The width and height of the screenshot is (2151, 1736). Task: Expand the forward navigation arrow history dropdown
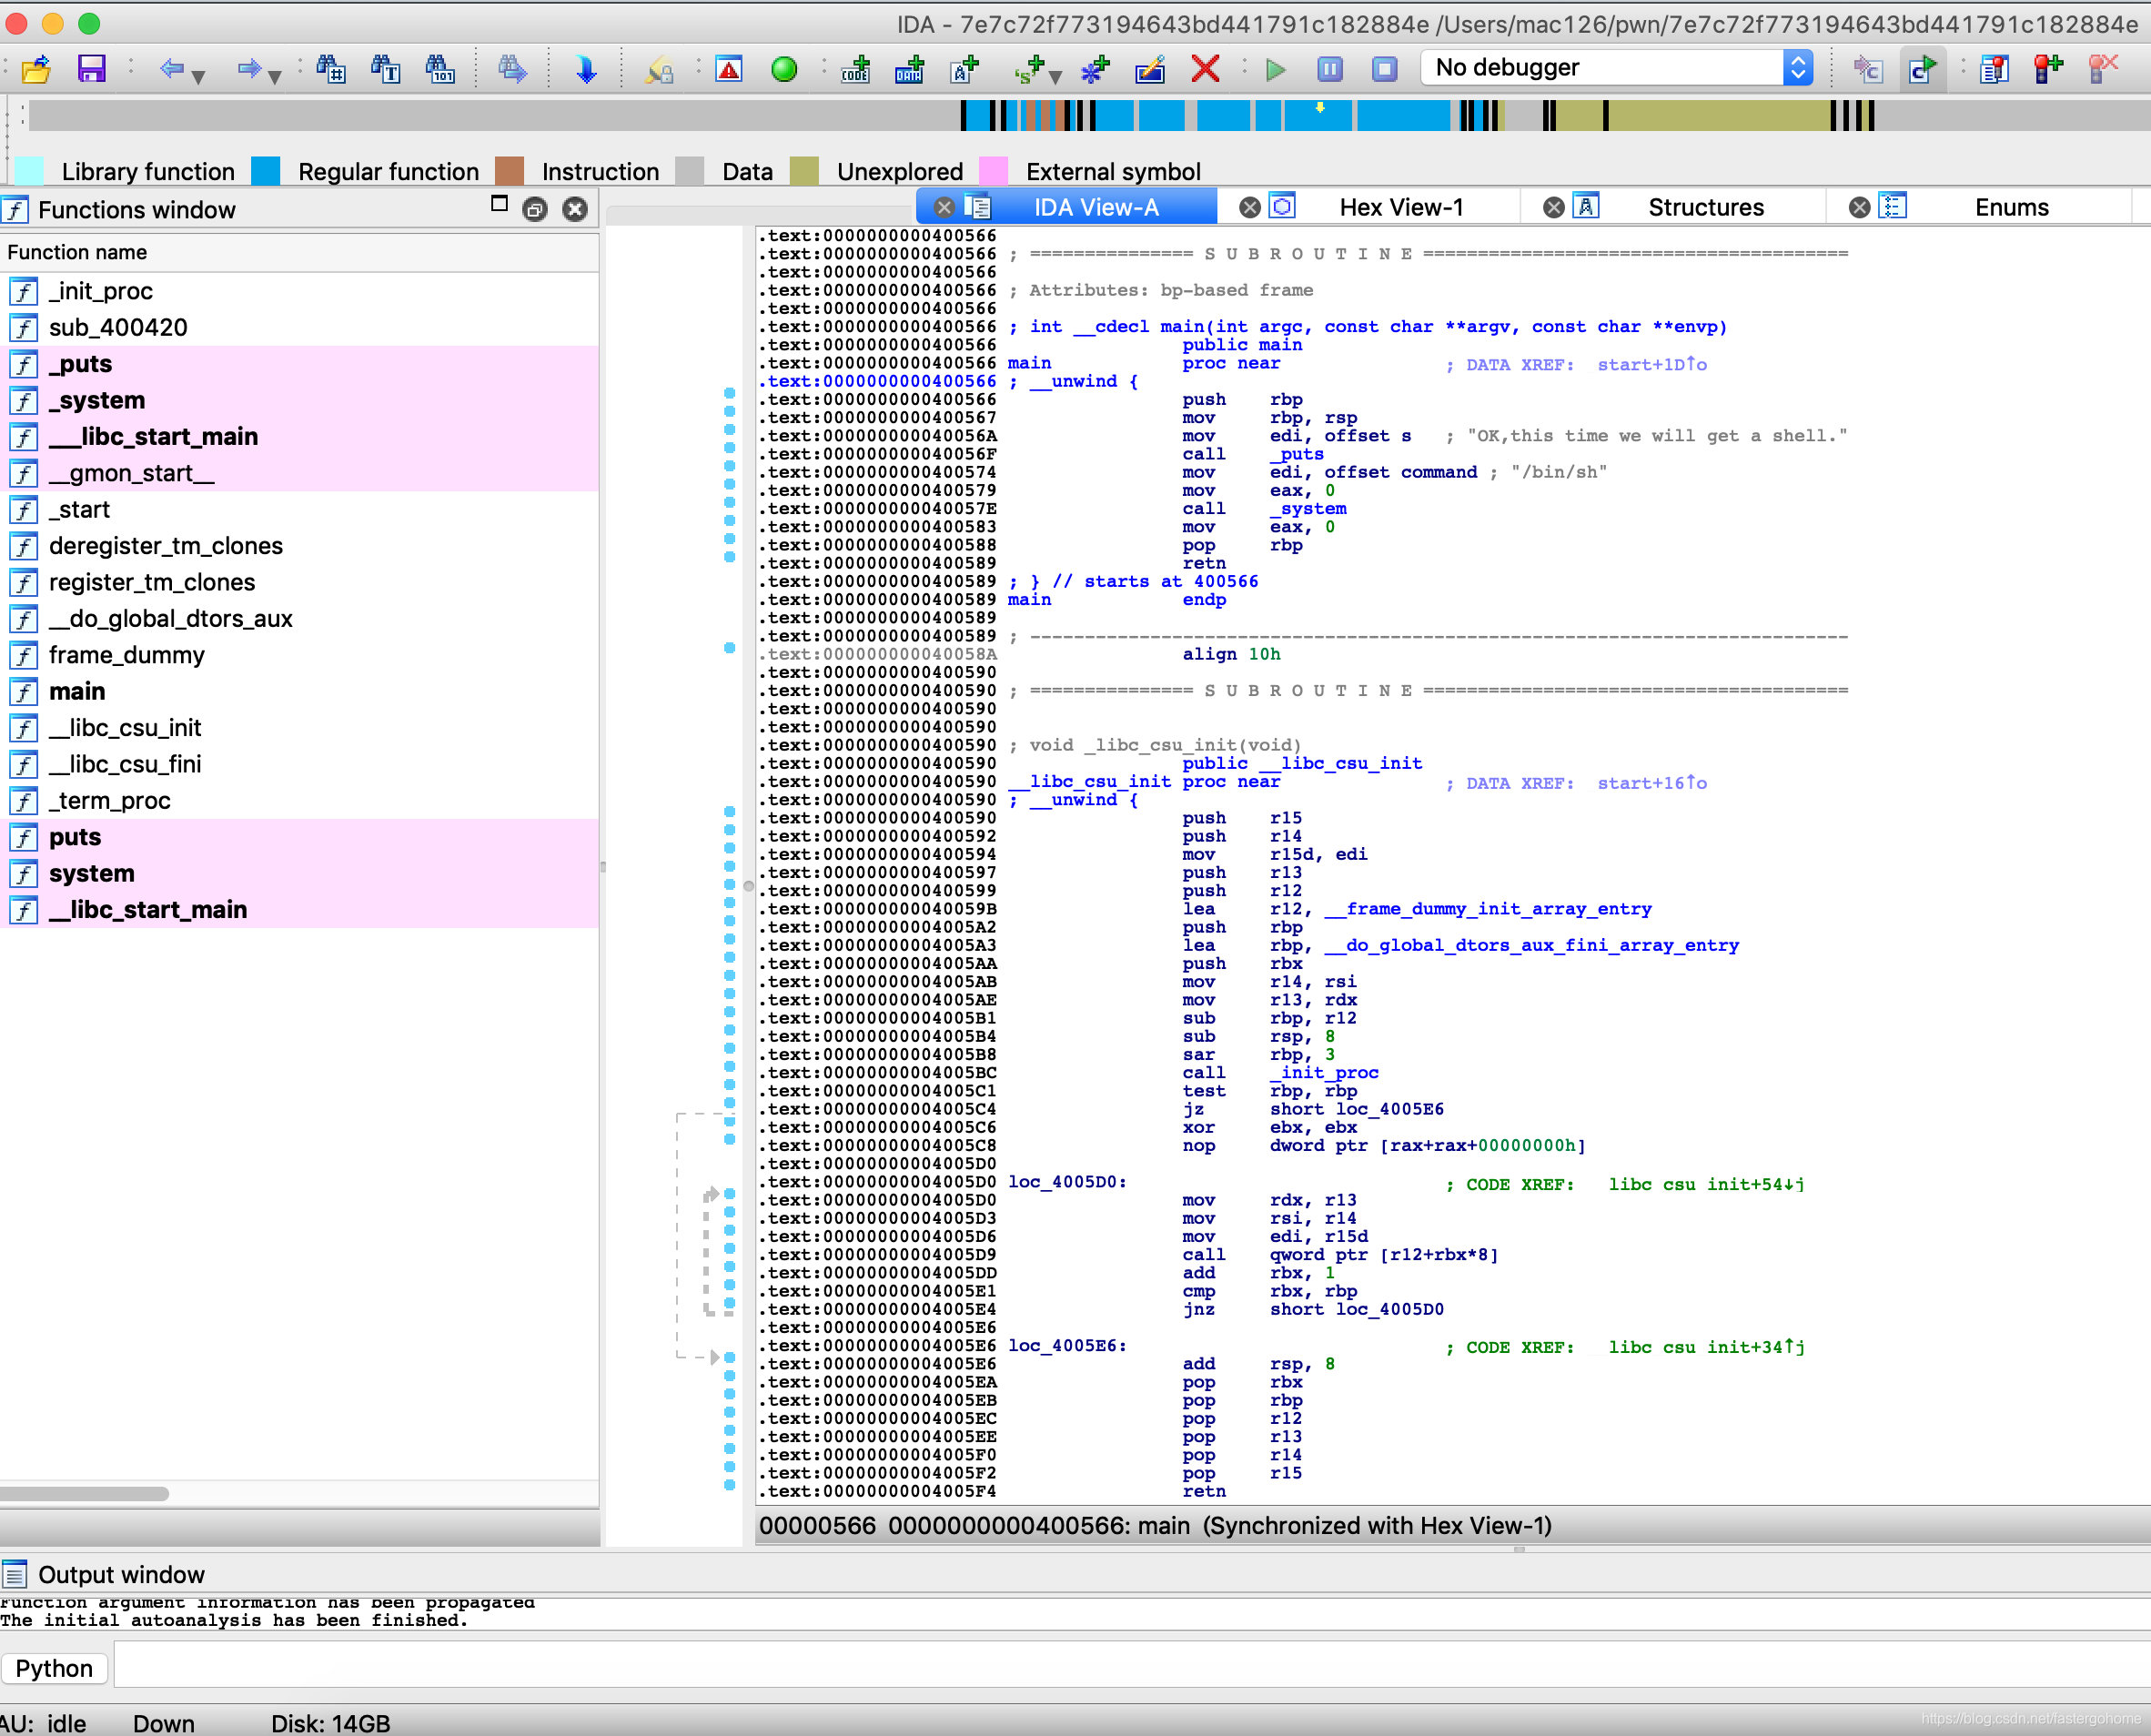click(275, 76)
